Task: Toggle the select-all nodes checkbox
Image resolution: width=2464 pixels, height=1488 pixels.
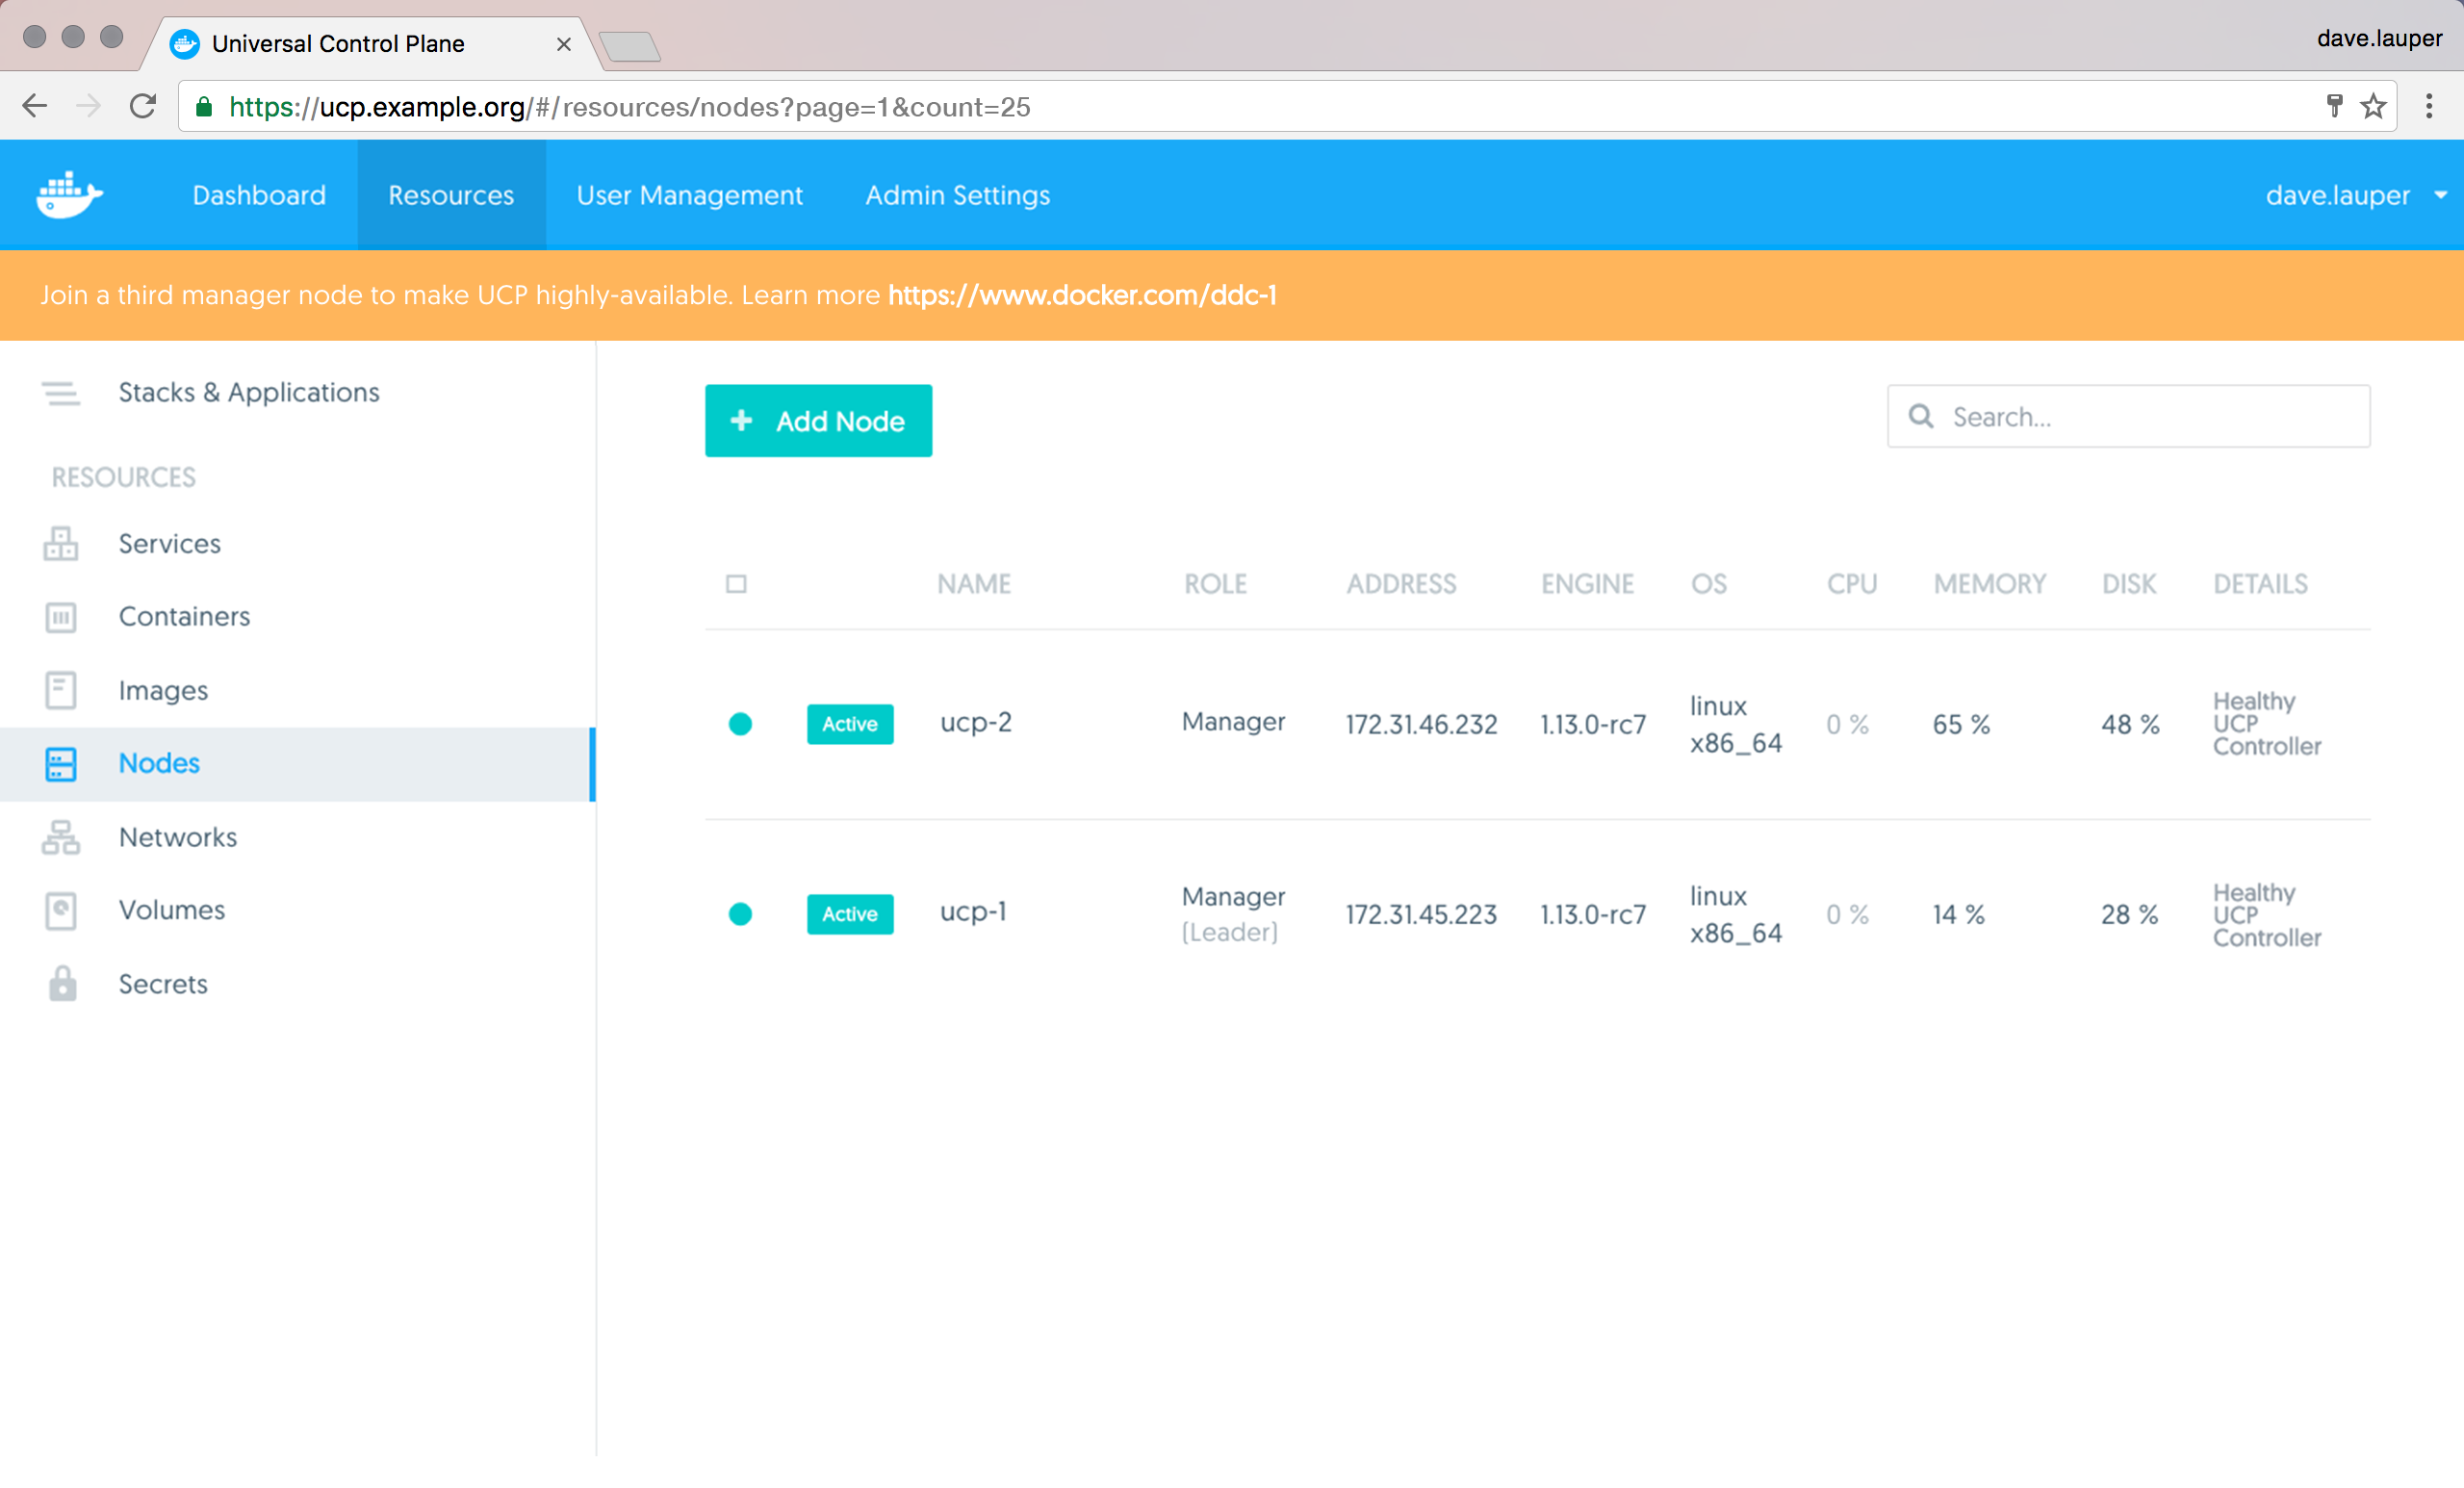Action: (736, 584)
